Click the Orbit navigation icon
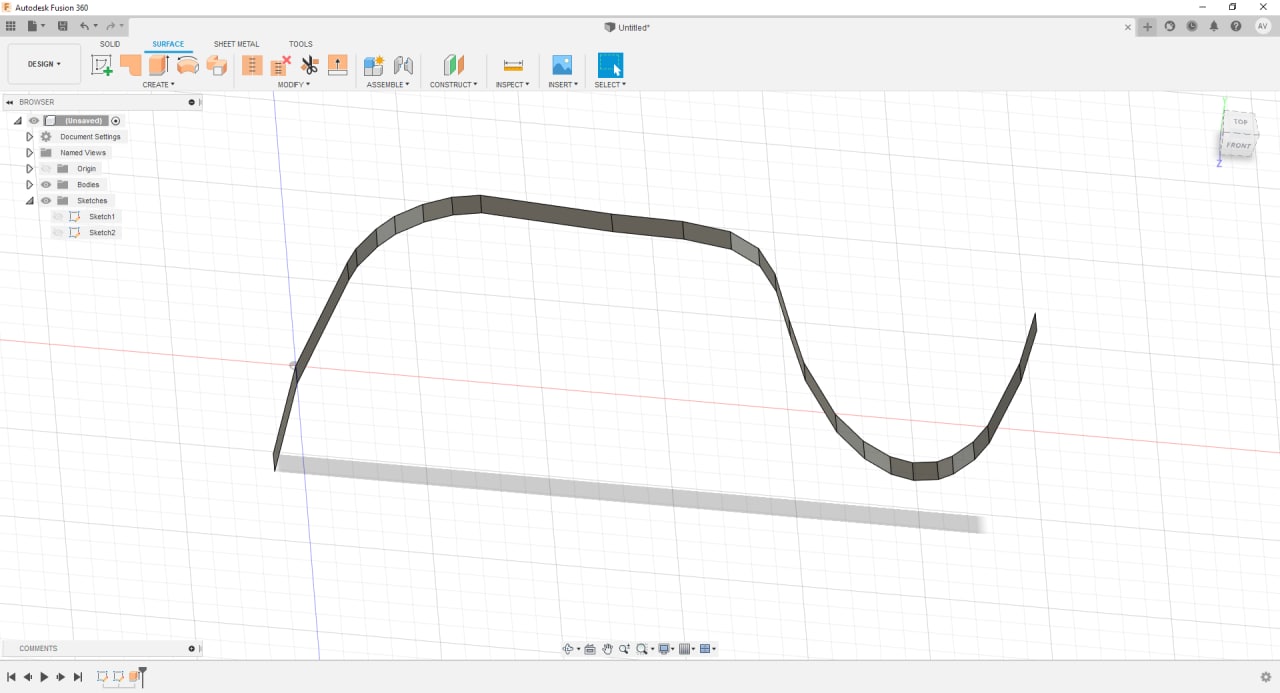 [x=569, y=649]
